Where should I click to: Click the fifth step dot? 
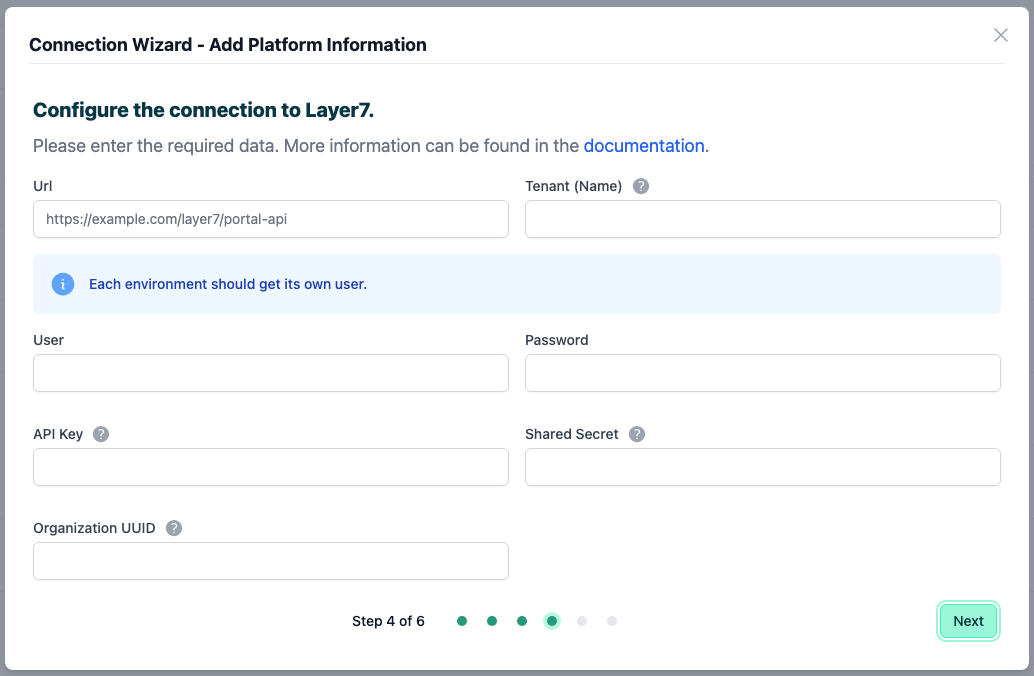(582, 621)
